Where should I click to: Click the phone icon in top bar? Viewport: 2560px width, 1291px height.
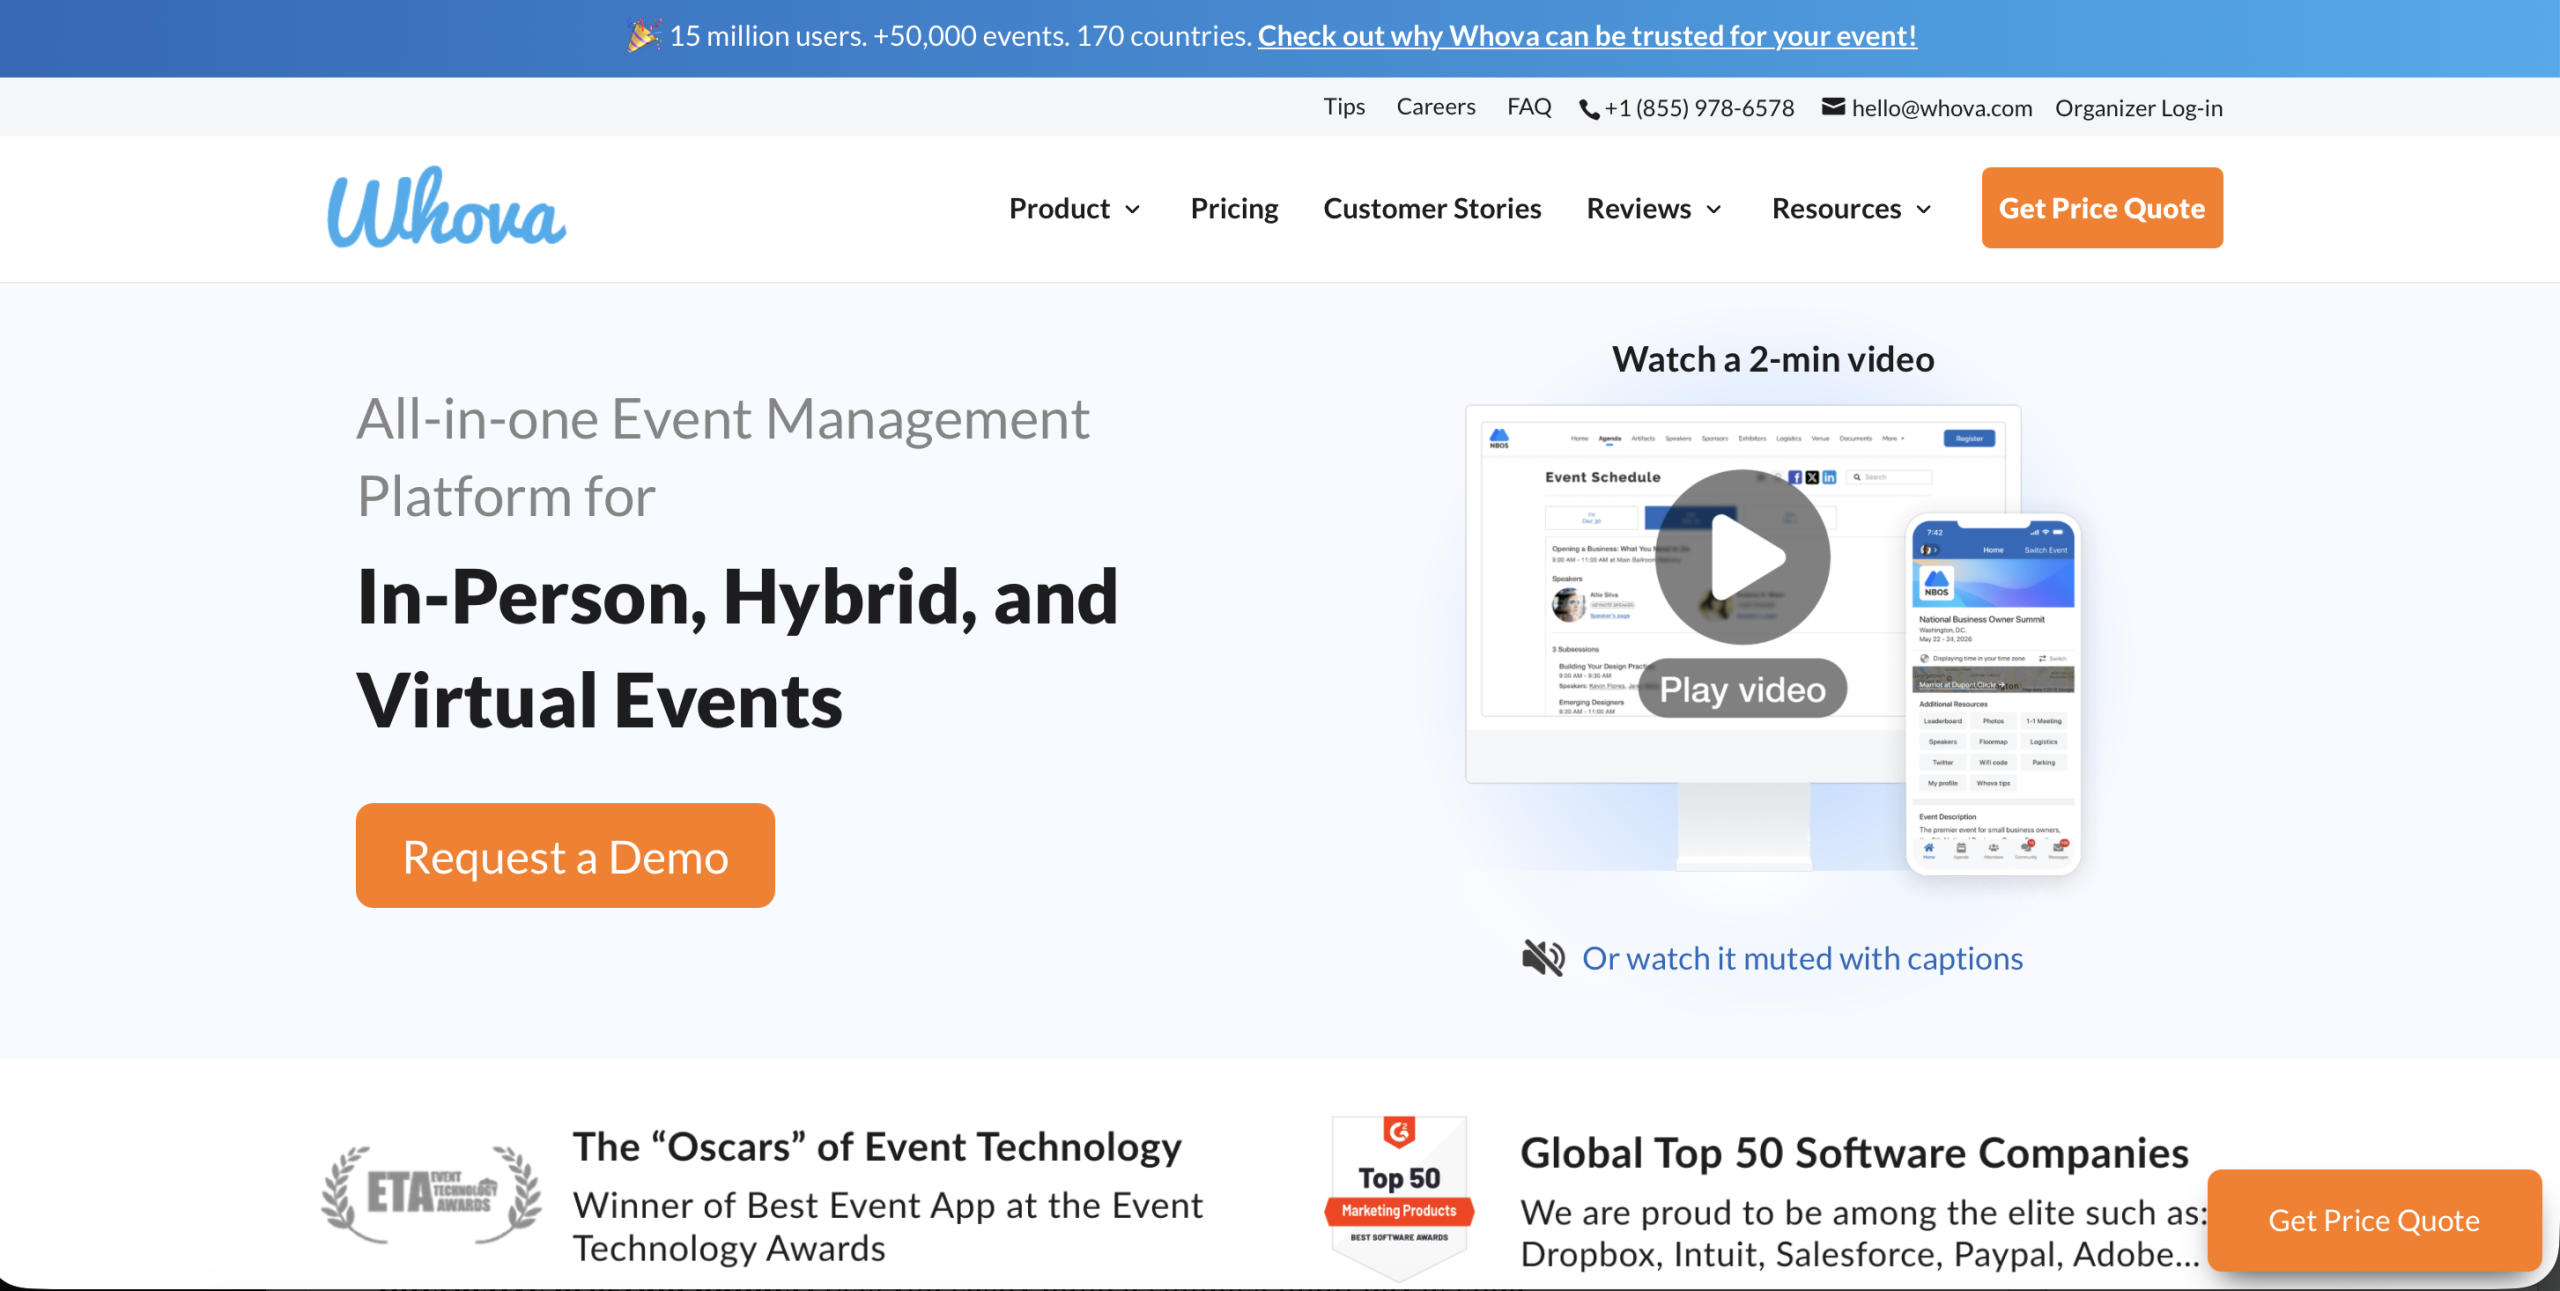pyautogui.click(x=1588, y=109)
